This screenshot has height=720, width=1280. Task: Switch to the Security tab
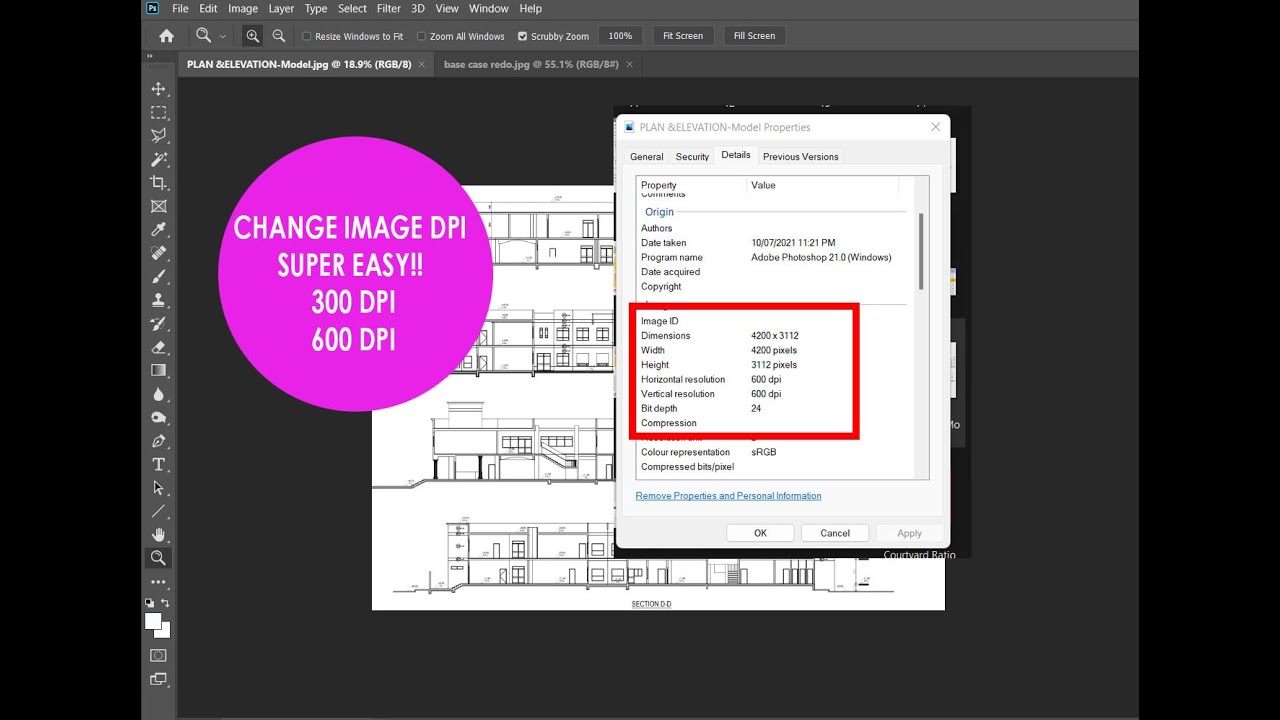(x=692, y=157)
